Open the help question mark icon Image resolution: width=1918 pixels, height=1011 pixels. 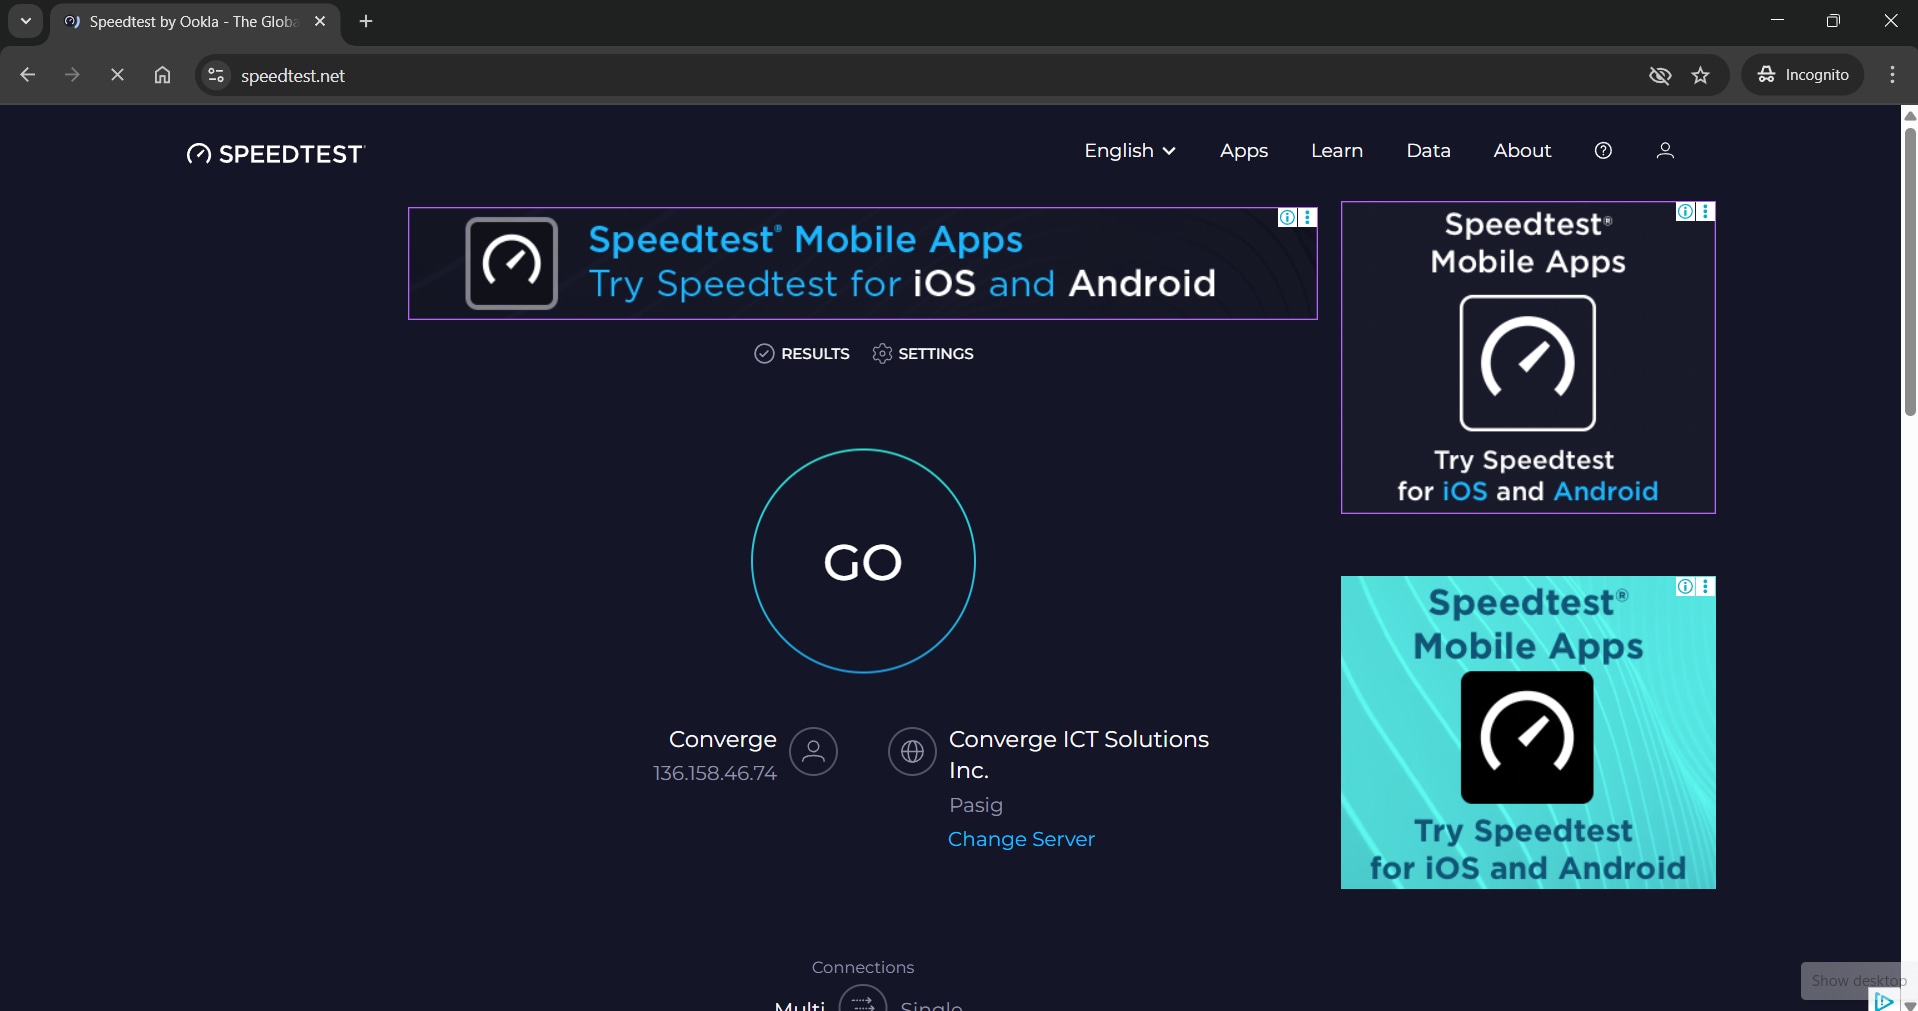(1603, 151)
